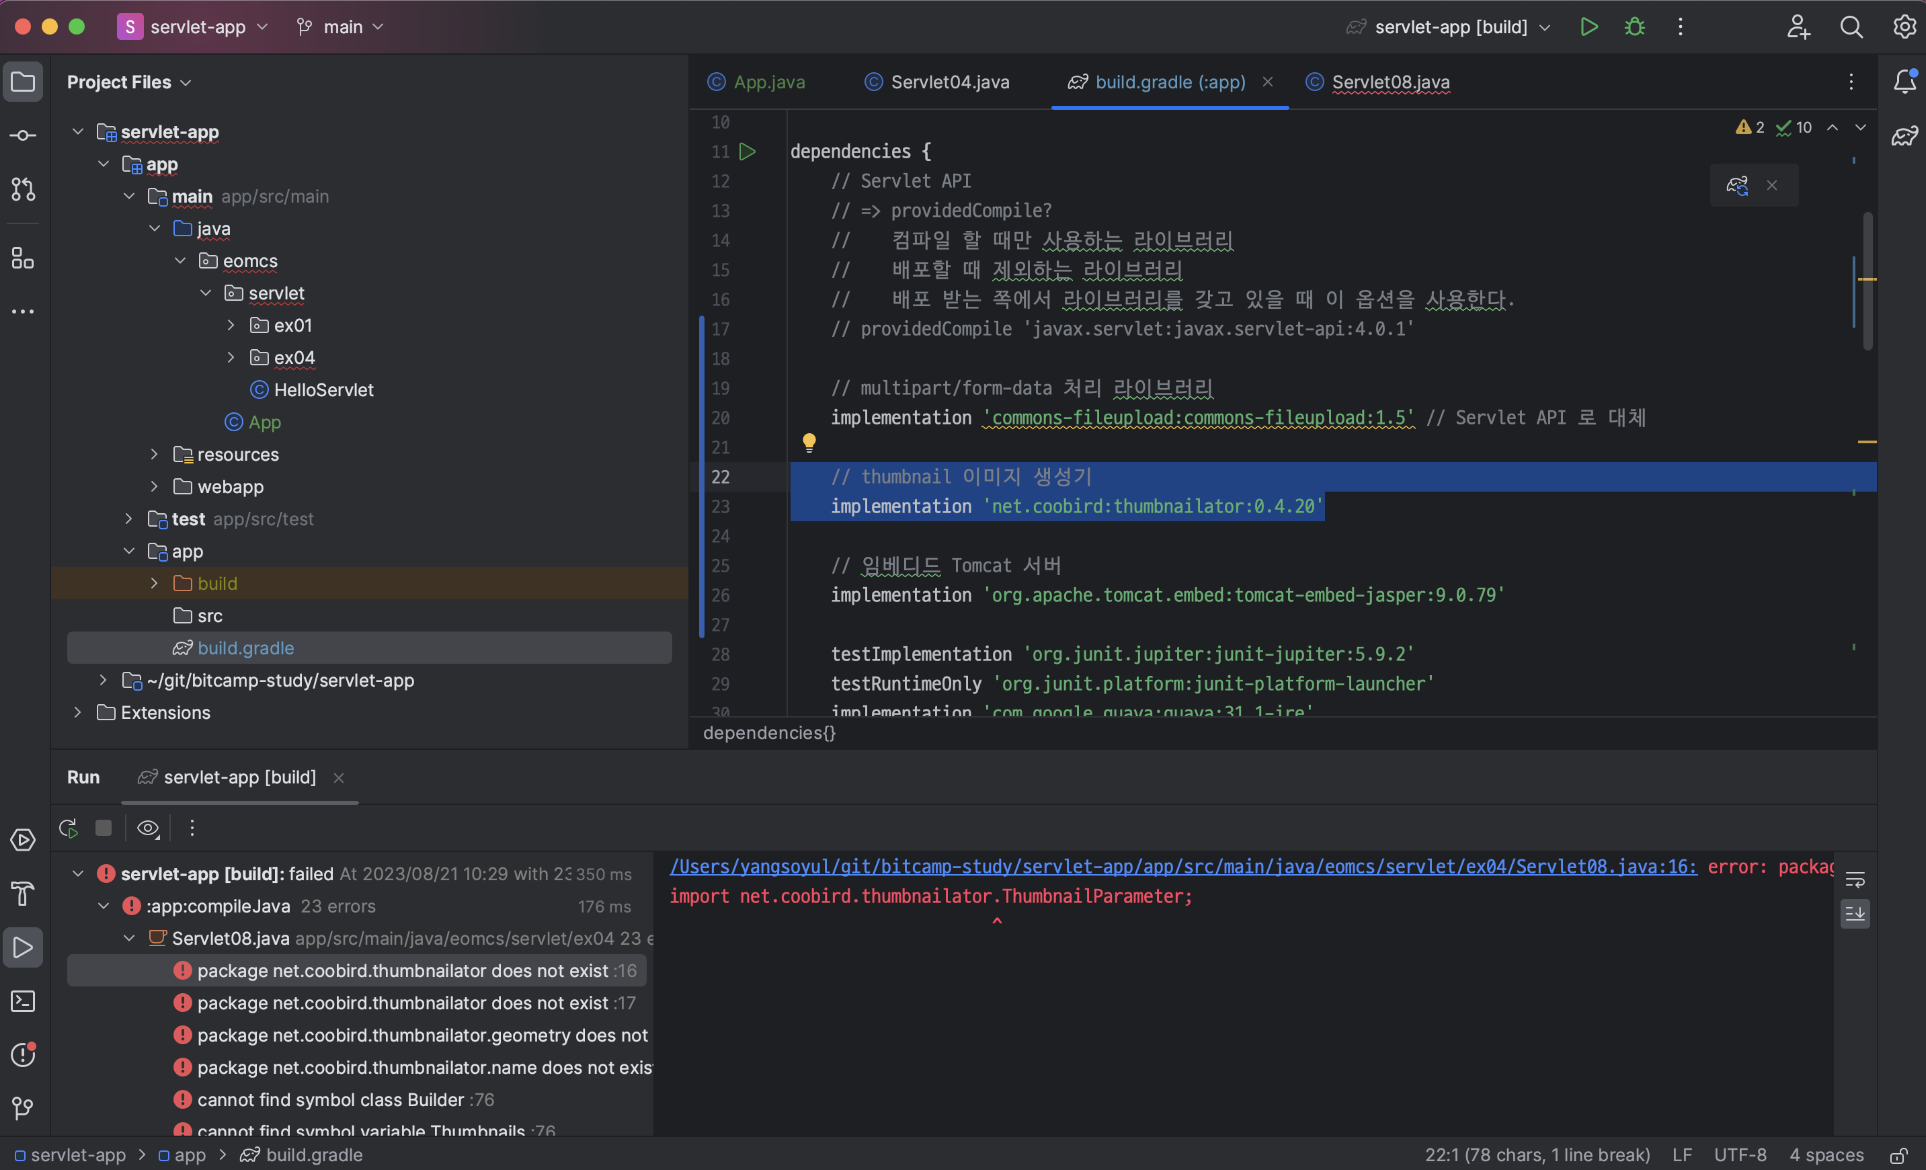The height and width of the screenshot is (1170, 1926).
Task: Click the yellow lightbulb intention action
Action: 809,442
